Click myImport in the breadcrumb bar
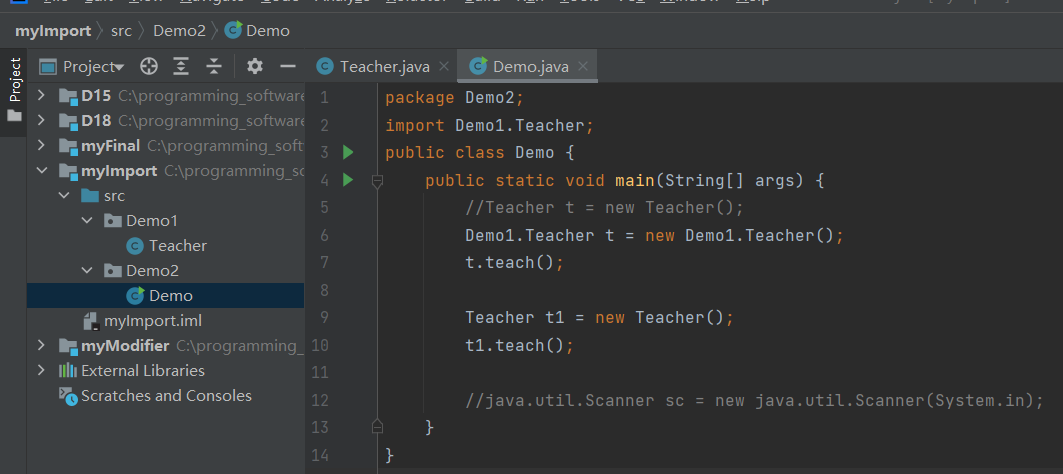 click(x=53, y=31)
